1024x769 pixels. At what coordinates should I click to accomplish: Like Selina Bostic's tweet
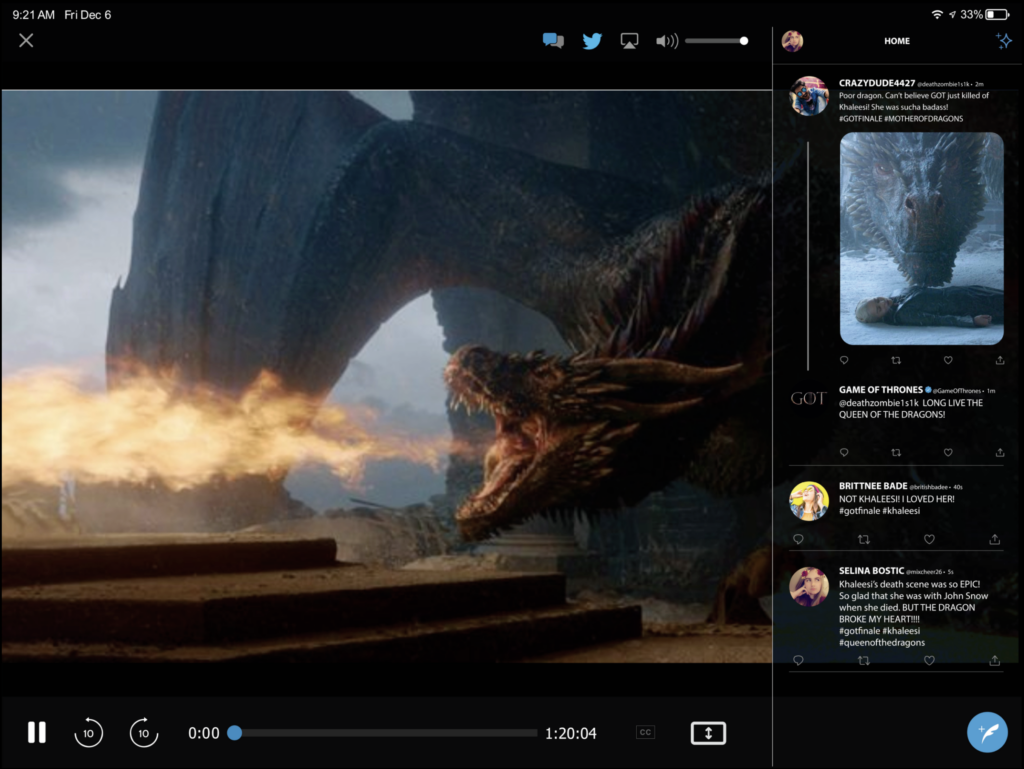pos(929,661)
